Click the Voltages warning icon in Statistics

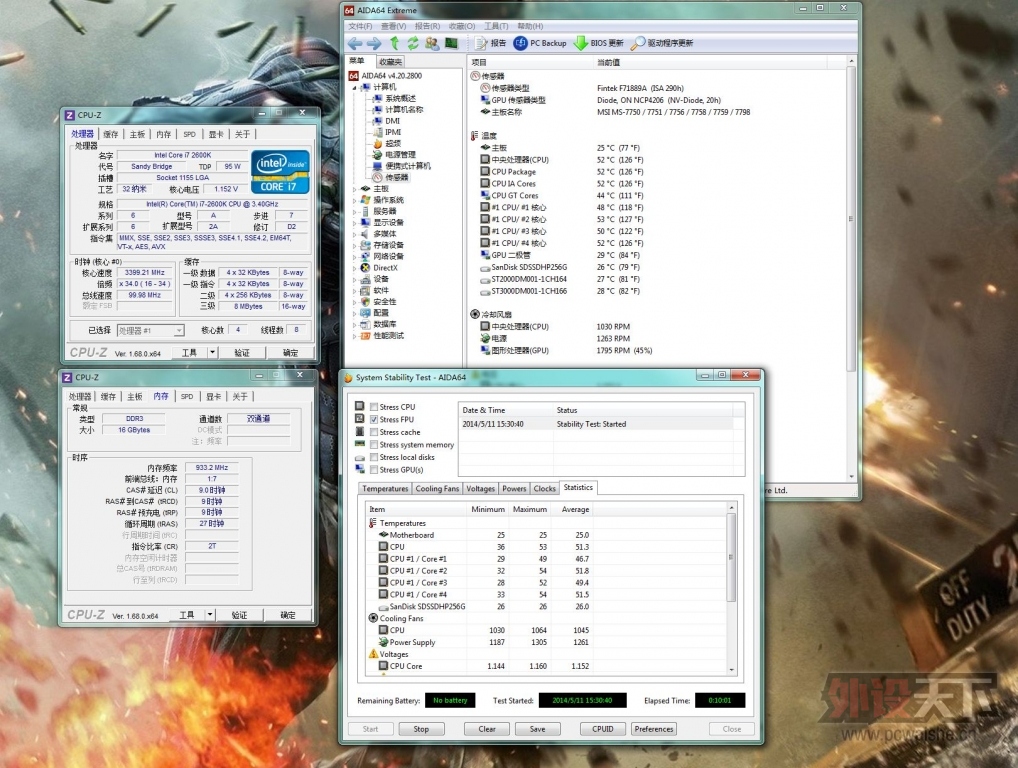(x=373, y=654)
